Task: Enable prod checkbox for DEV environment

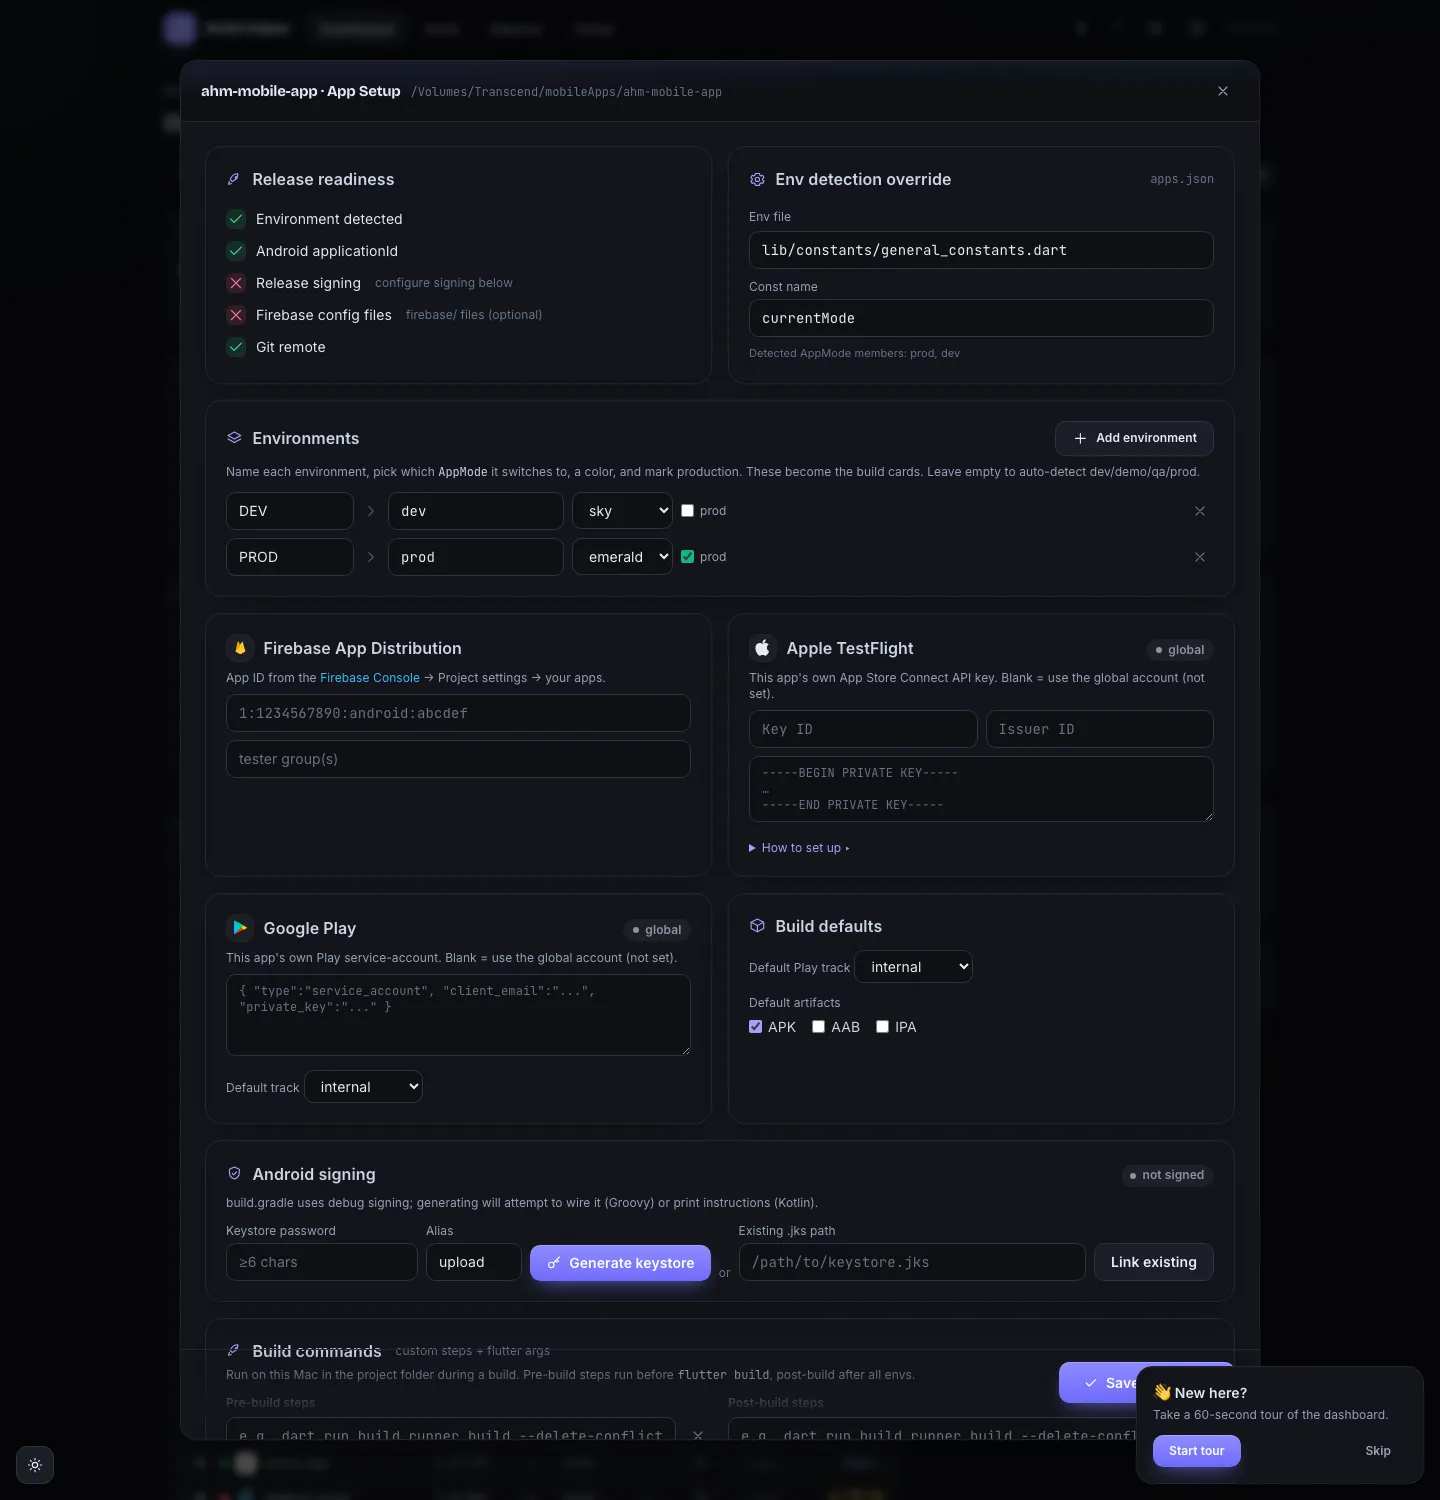Action: (x=687, y=511)
